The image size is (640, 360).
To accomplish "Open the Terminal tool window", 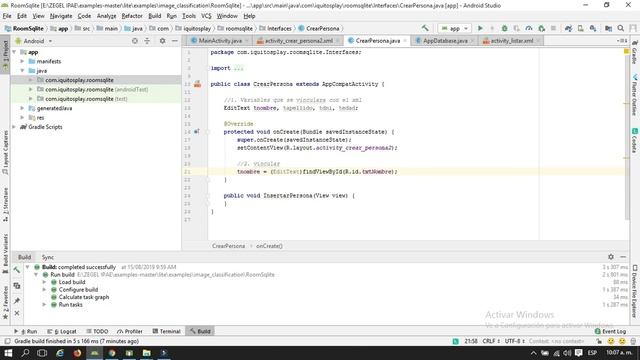I will click(x=167, y=331).
